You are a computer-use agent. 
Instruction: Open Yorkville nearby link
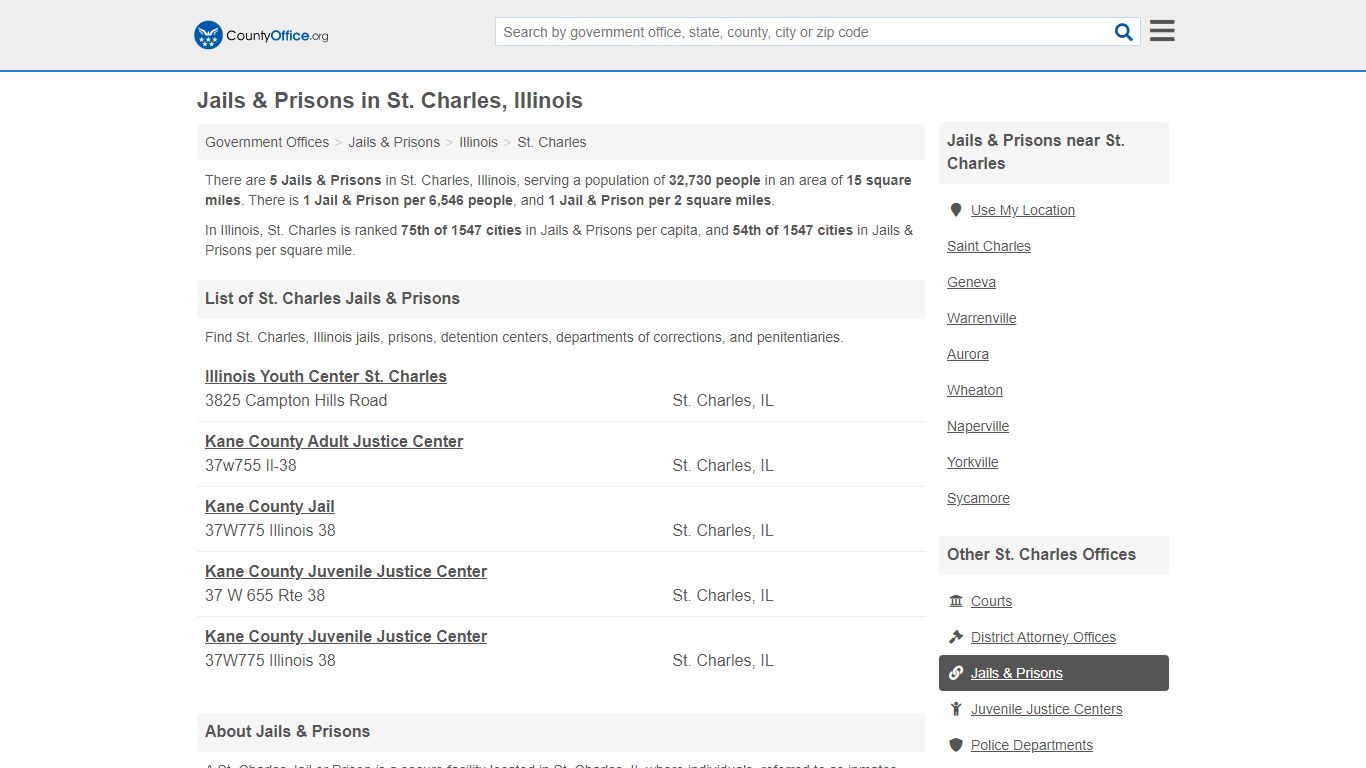(973, 462)
